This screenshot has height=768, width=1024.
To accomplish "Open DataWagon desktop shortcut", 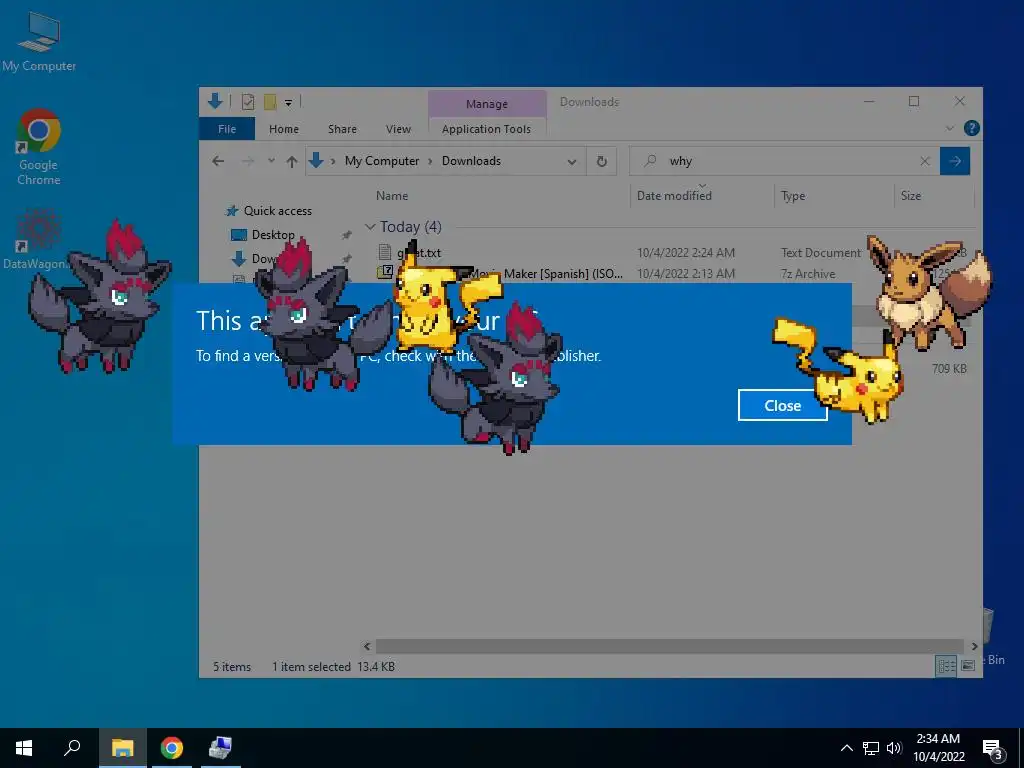I will click(x=37, y=240).
